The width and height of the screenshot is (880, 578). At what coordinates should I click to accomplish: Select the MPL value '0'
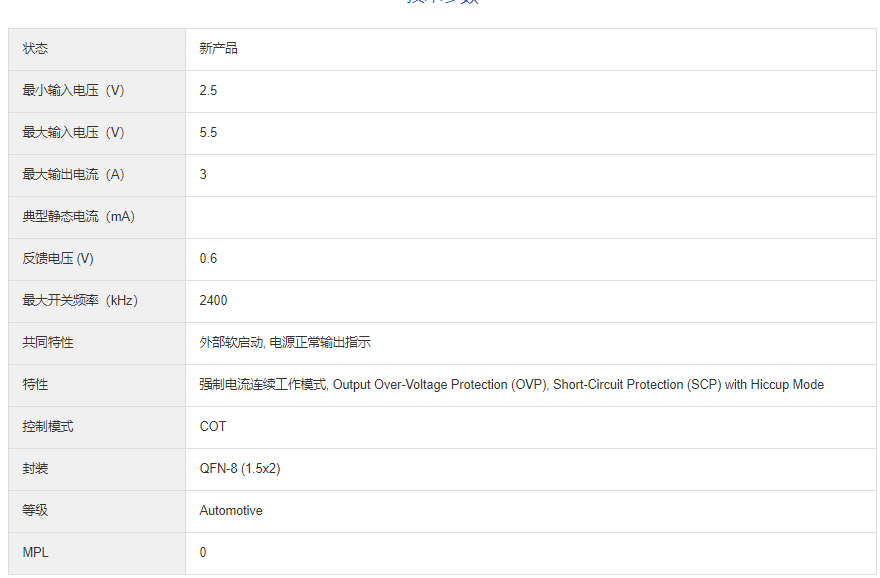(203, 553)
